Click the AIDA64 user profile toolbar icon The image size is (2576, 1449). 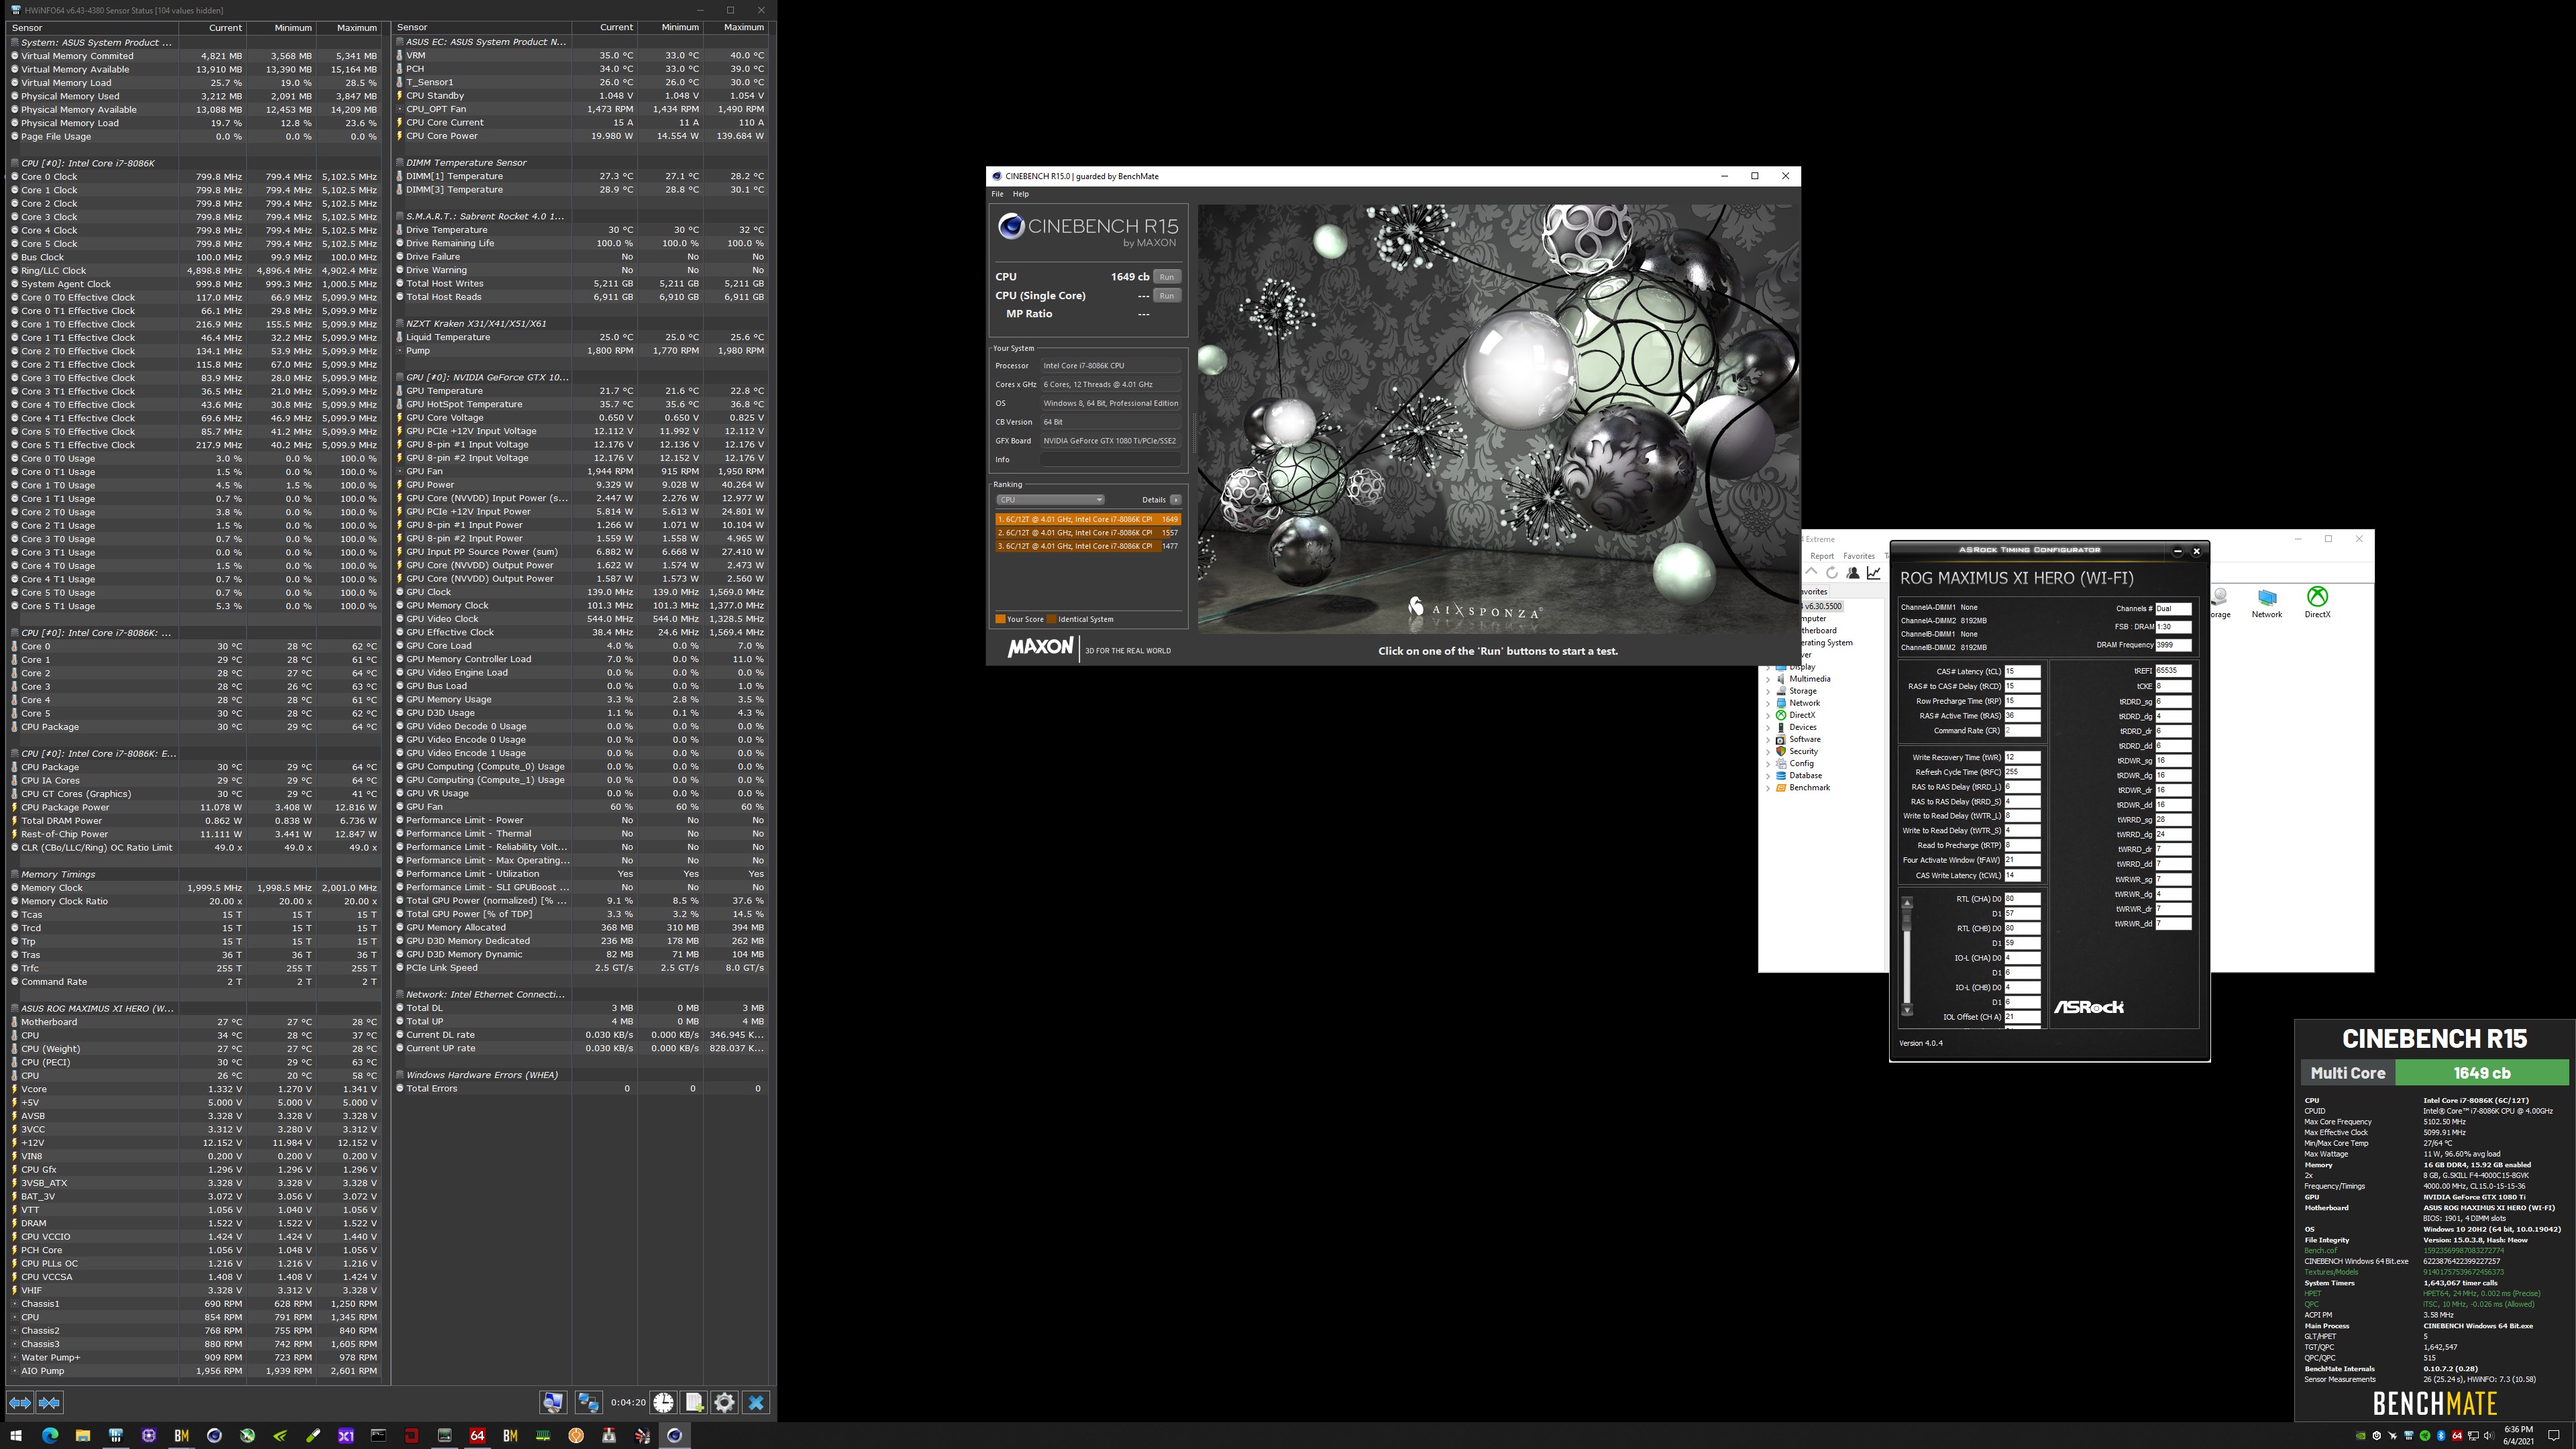[1853, 573]
